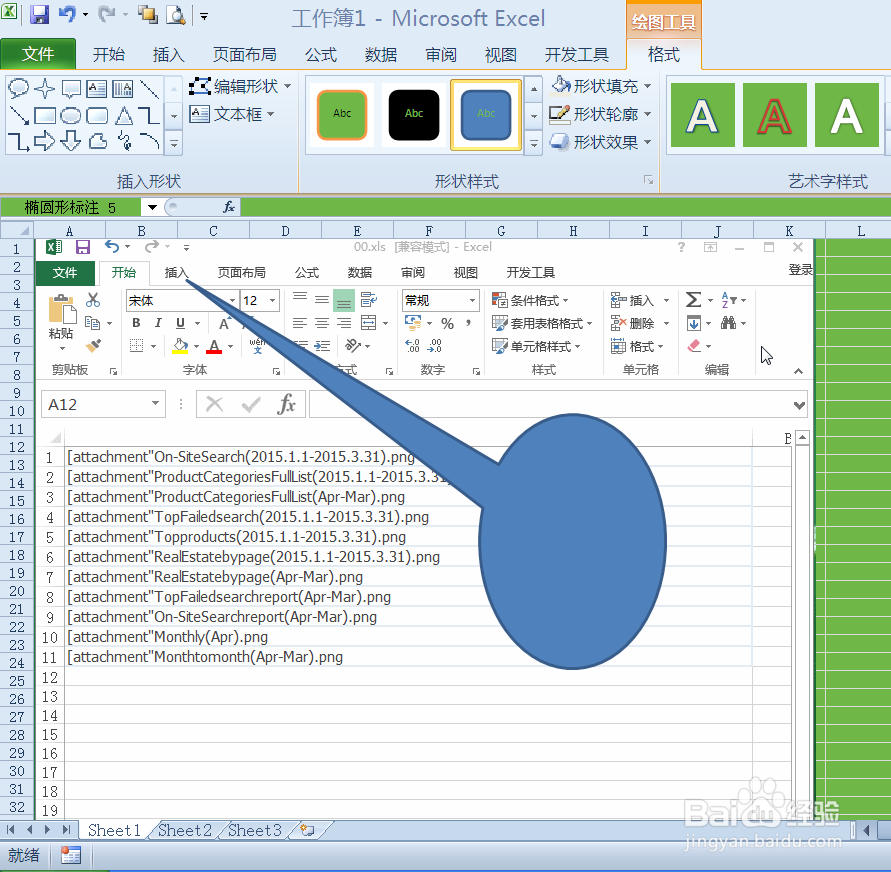Click the percent style icon in embedded window
This screenshot has height=872, width=891.
tap(448, 324)
